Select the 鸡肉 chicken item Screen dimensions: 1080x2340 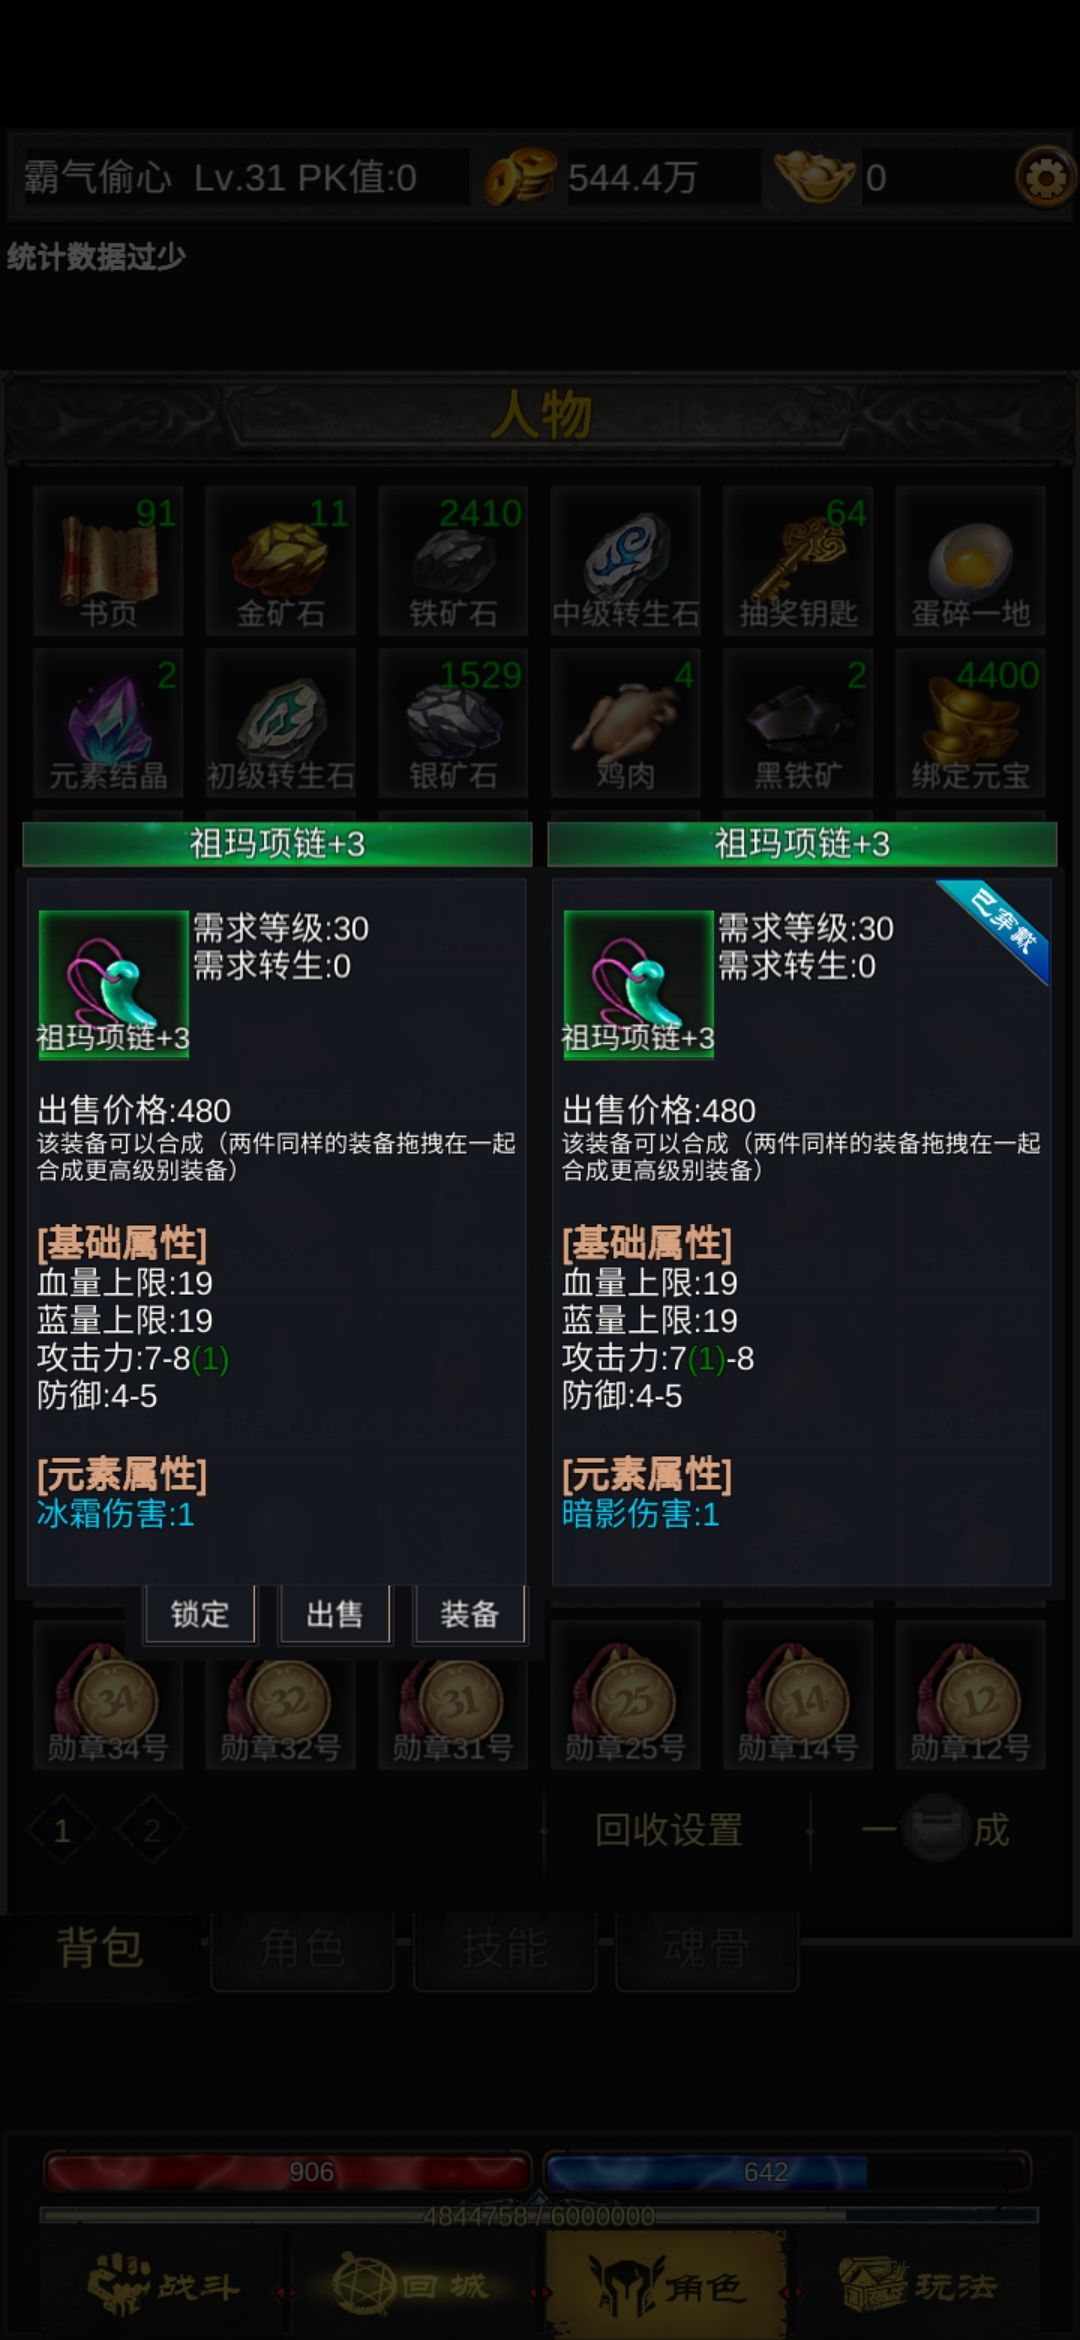click(626, 723)
